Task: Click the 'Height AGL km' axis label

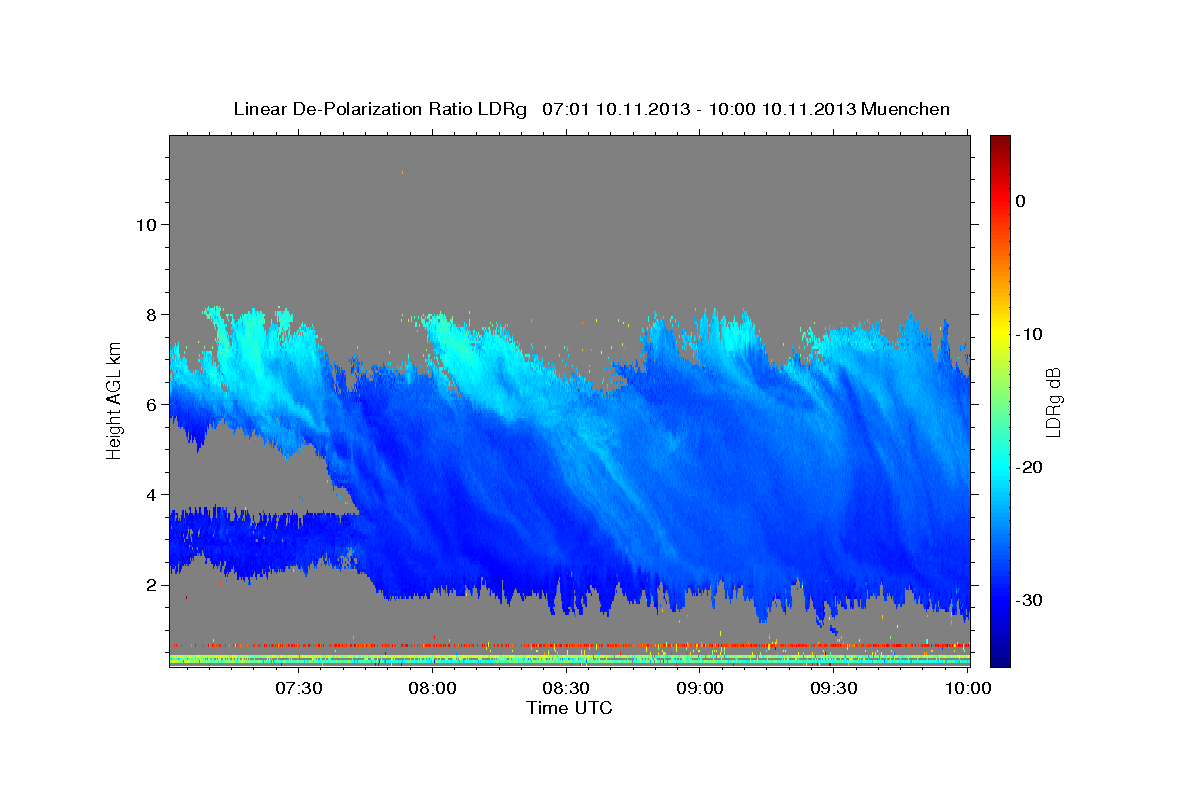Action: 114,401
